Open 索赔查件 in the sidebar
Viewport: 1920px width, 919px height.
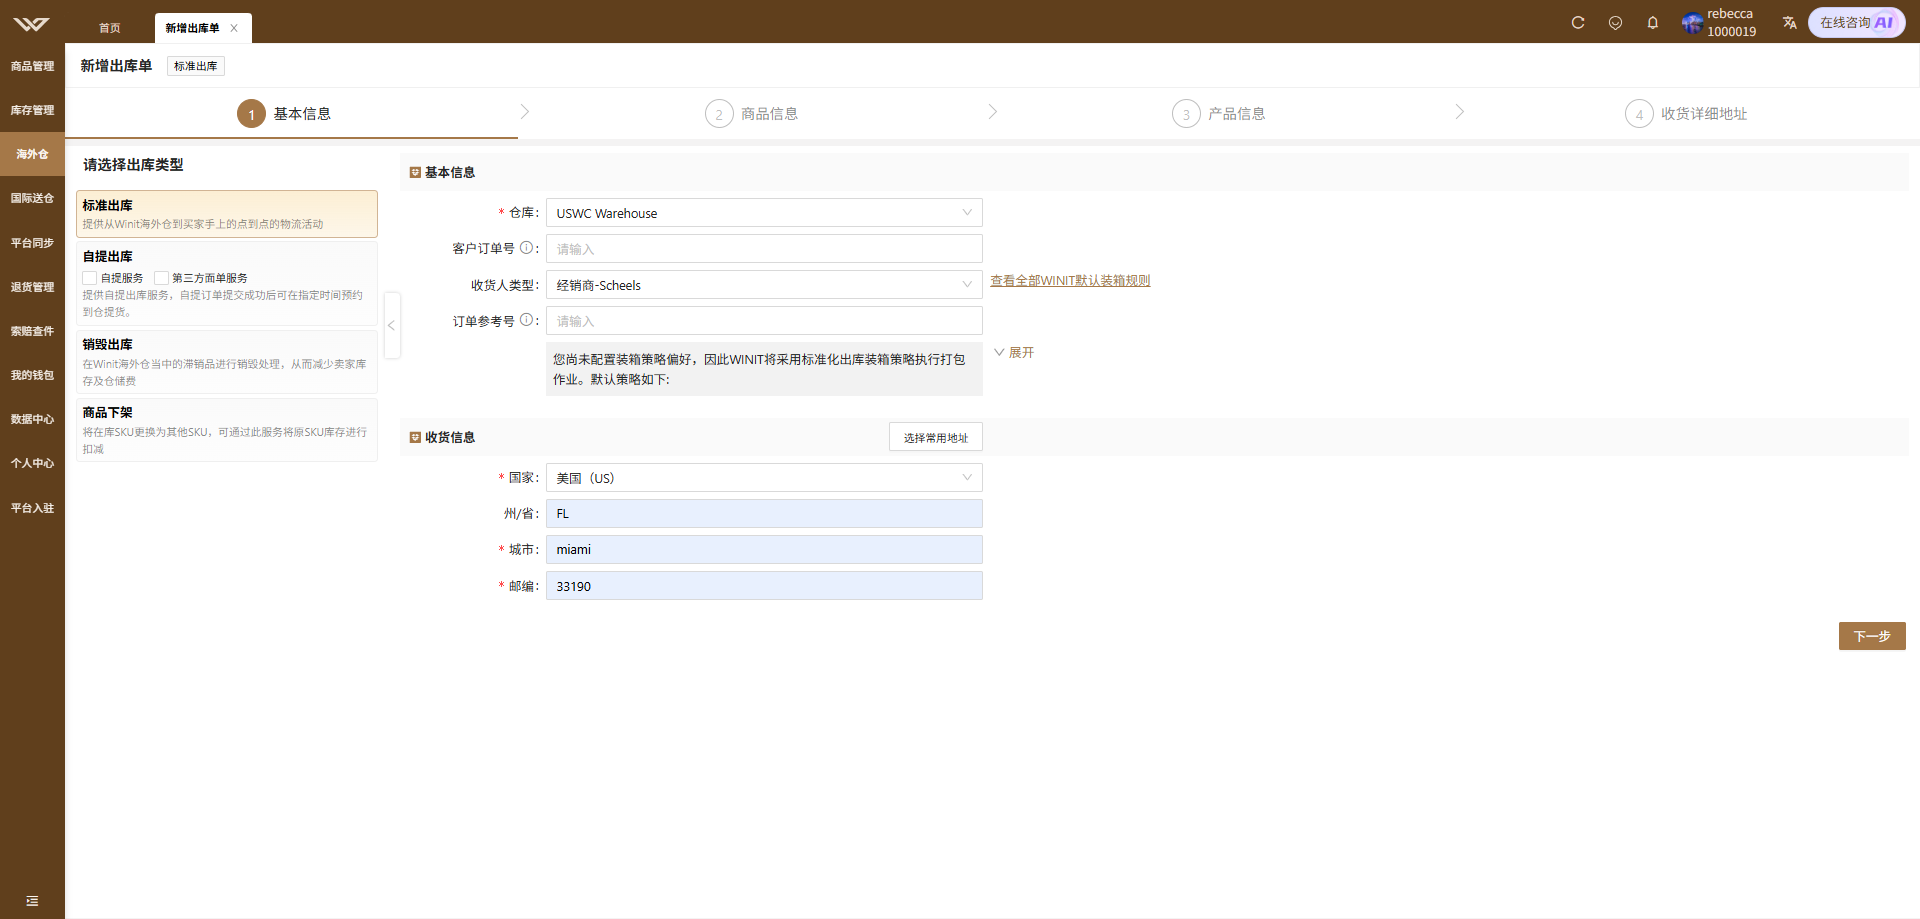pos(32,331)
